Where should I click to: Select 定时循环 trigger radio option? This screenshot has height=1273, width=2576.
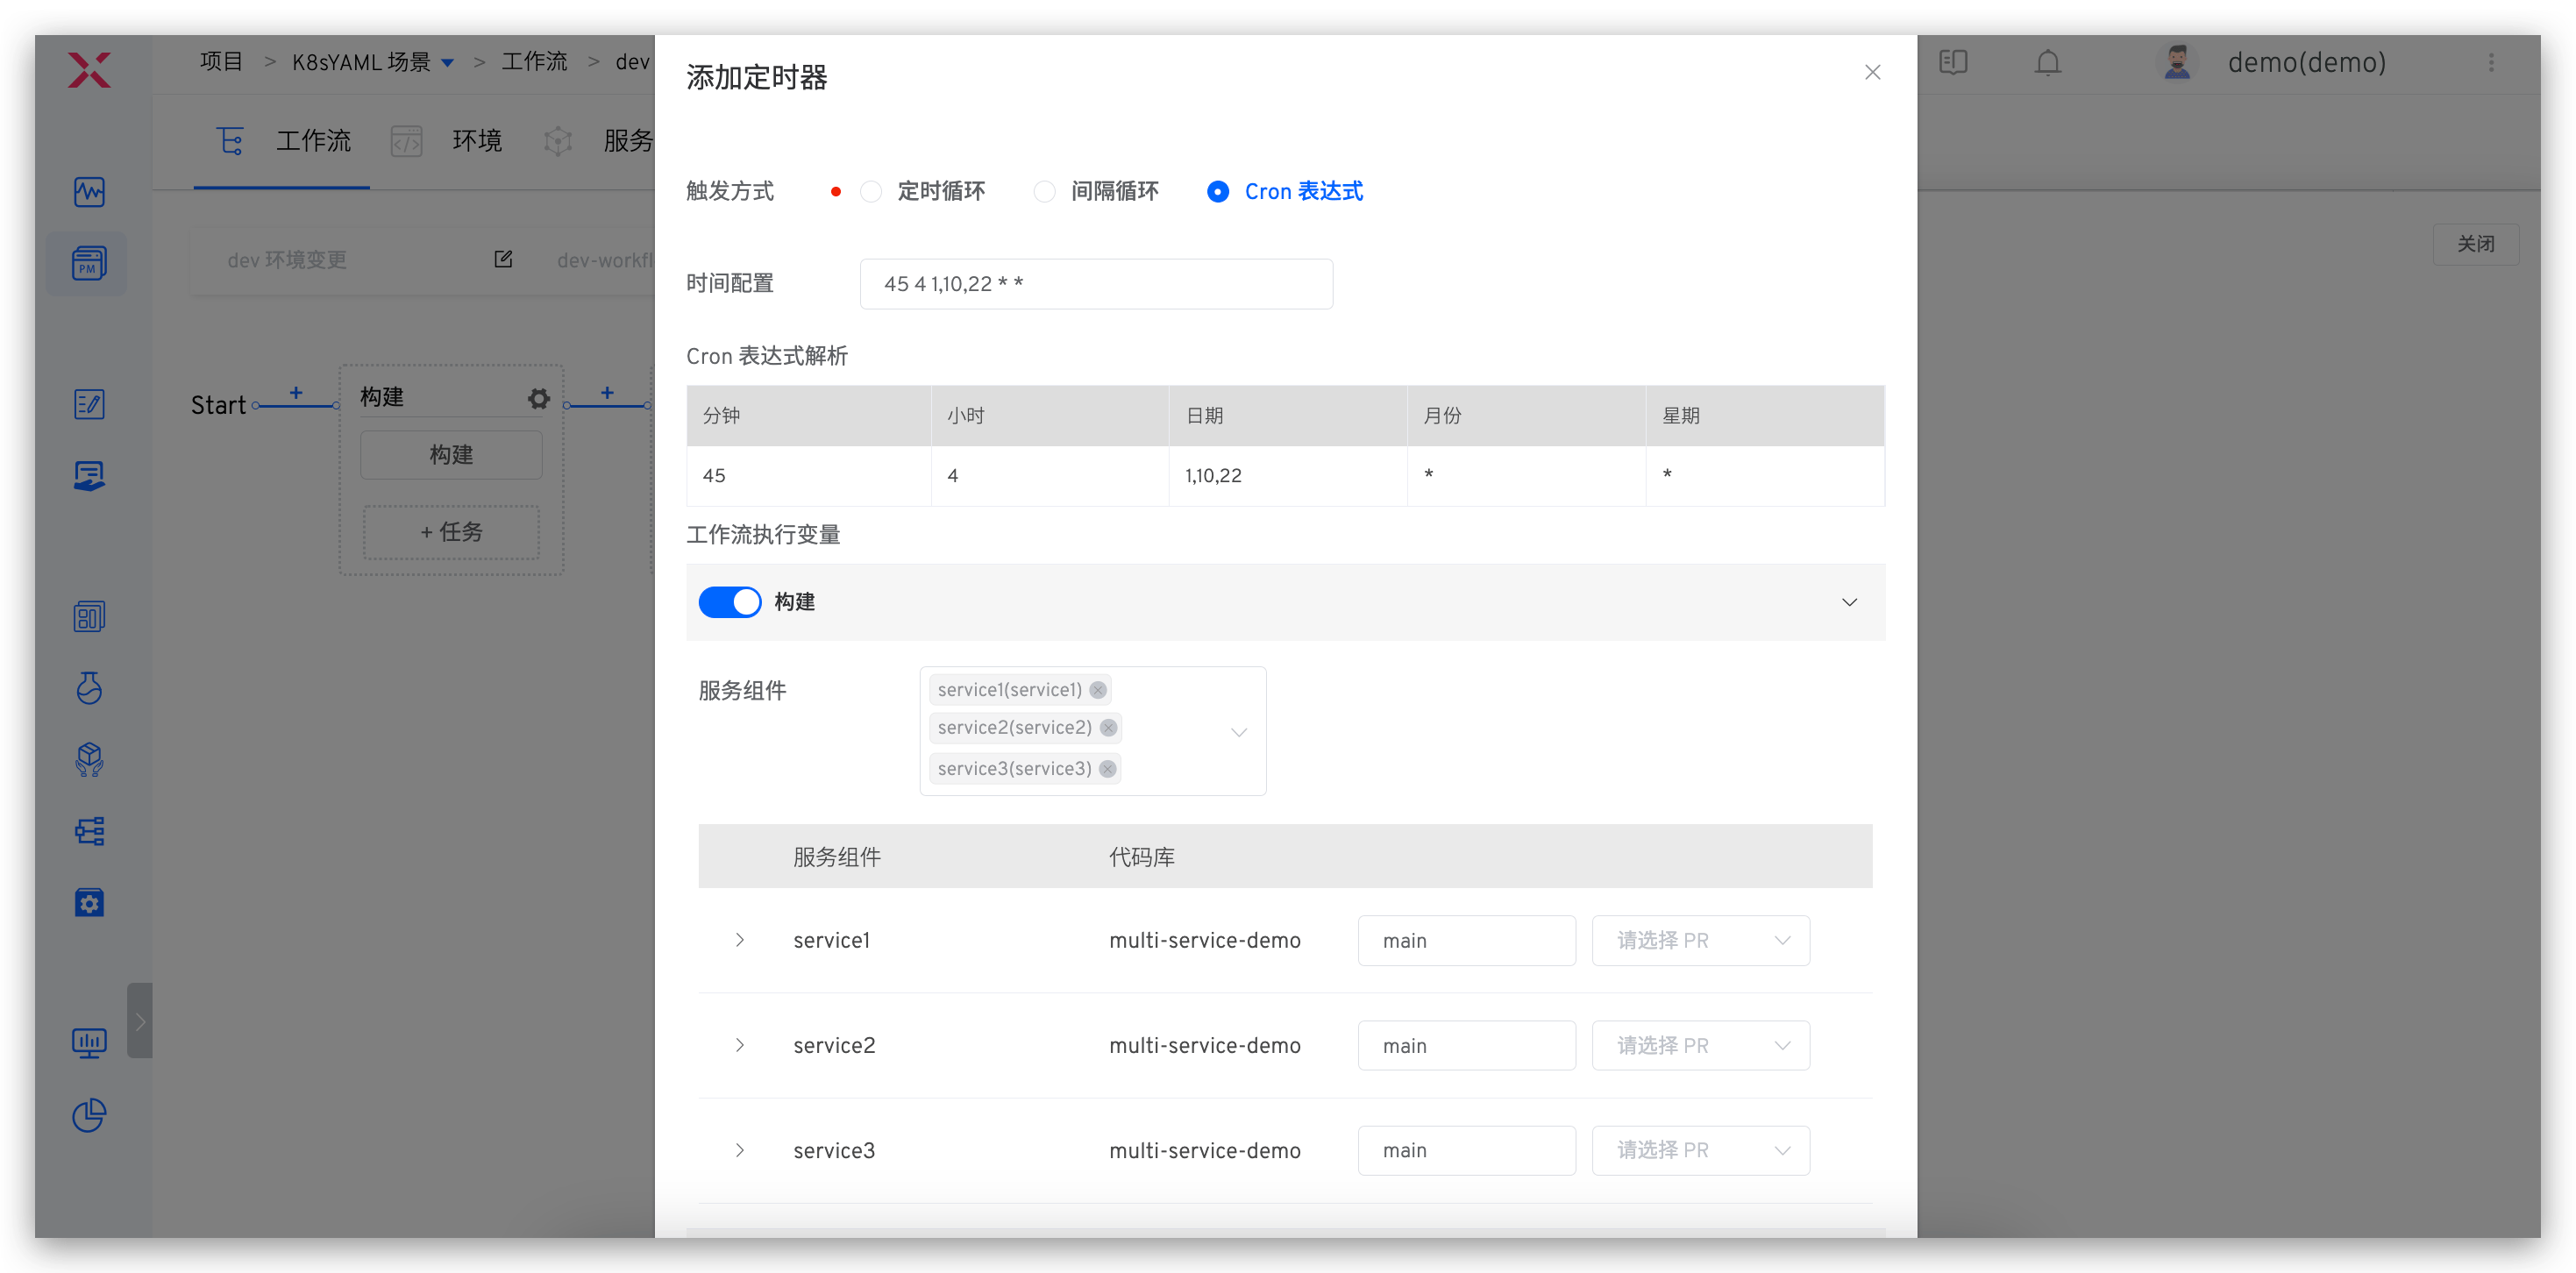(x=871, y=192)
